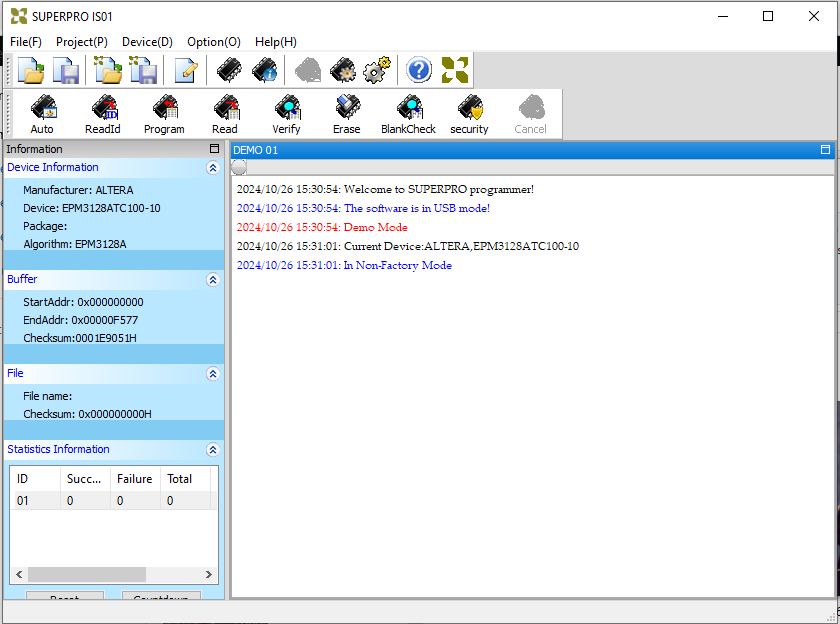The width and height of the screenshot is (840, 624).
Task: Click the statistics table right scroll arrow
Action: pos(208,574)
